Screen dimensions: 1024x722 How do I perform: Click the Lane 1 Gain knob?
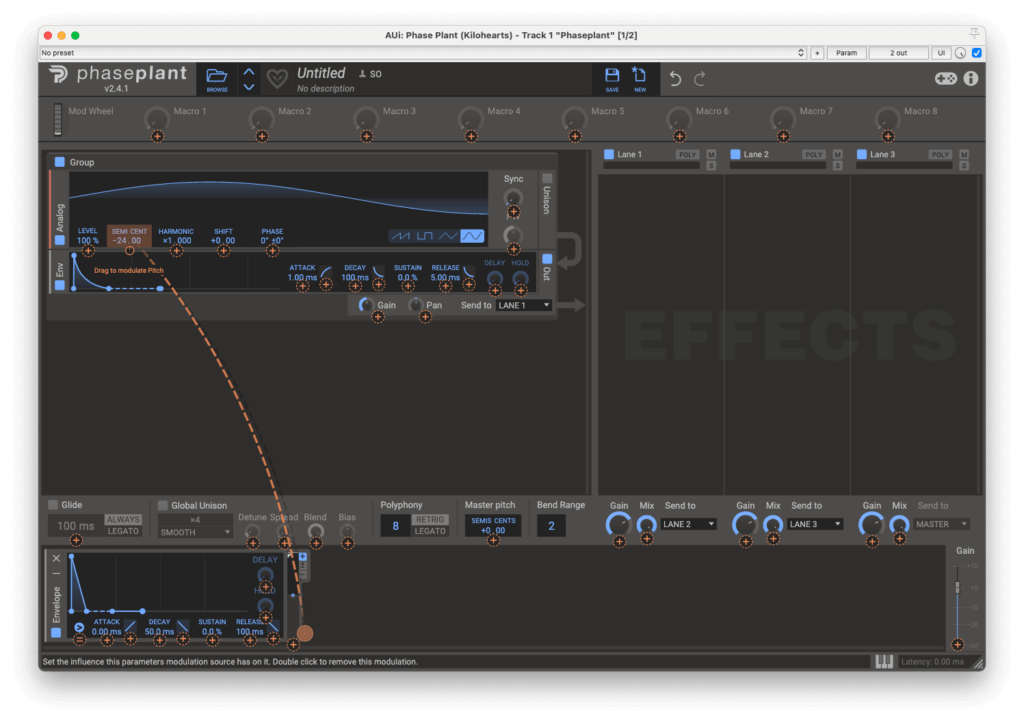click(x=618, y=524)
